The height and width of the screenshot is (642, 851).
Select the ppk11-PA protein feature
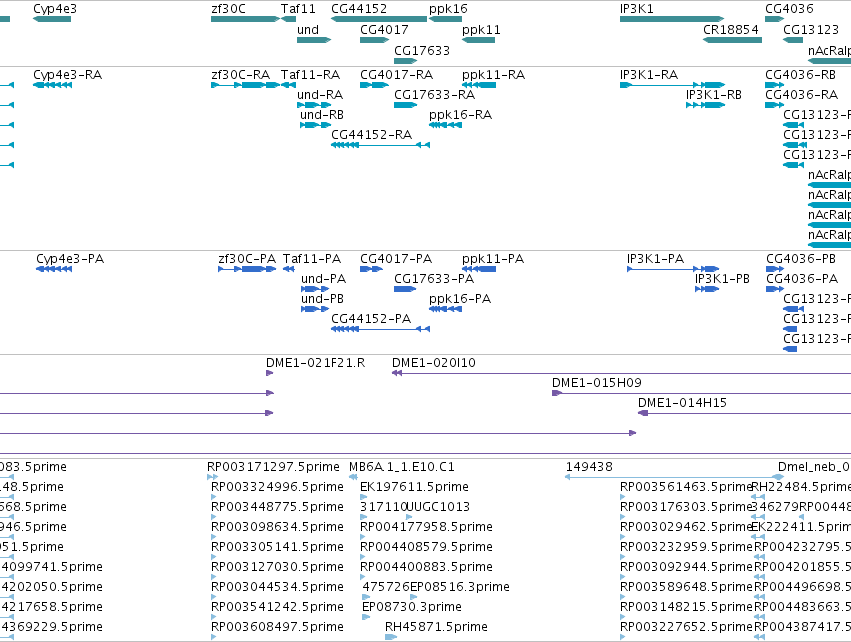(x=479, y=269)
